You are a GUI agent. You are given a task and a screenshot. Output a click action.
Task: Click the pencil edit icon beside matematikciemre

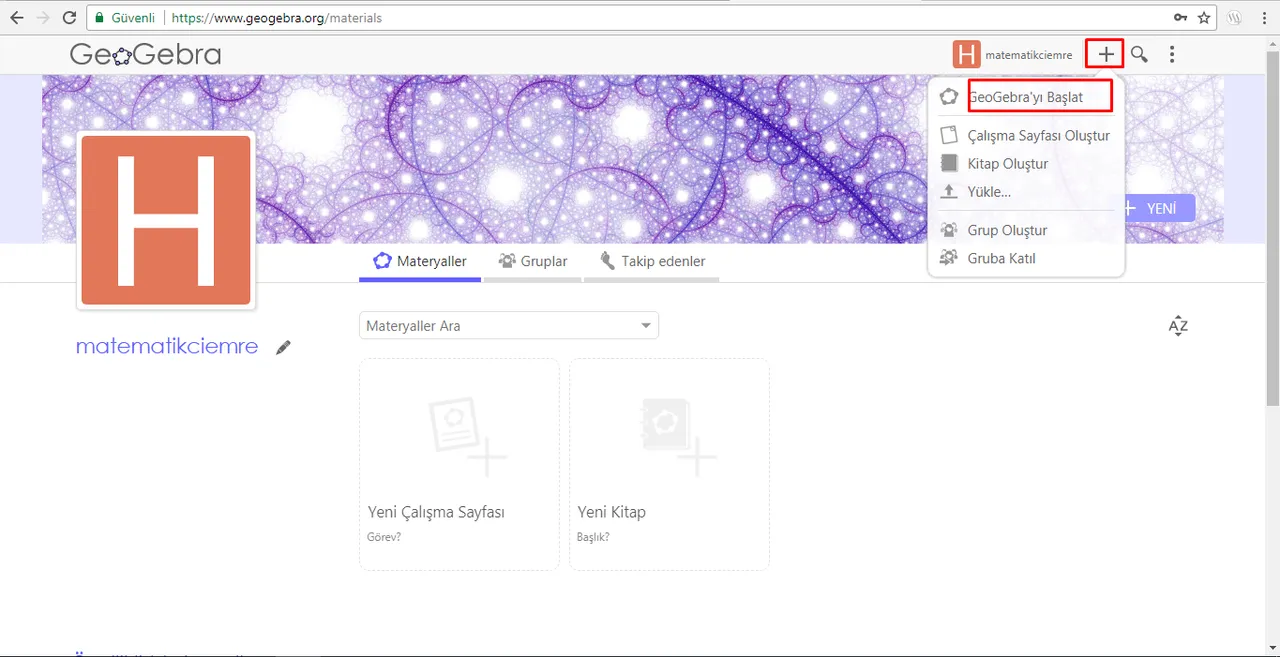[x=284, y=347]
